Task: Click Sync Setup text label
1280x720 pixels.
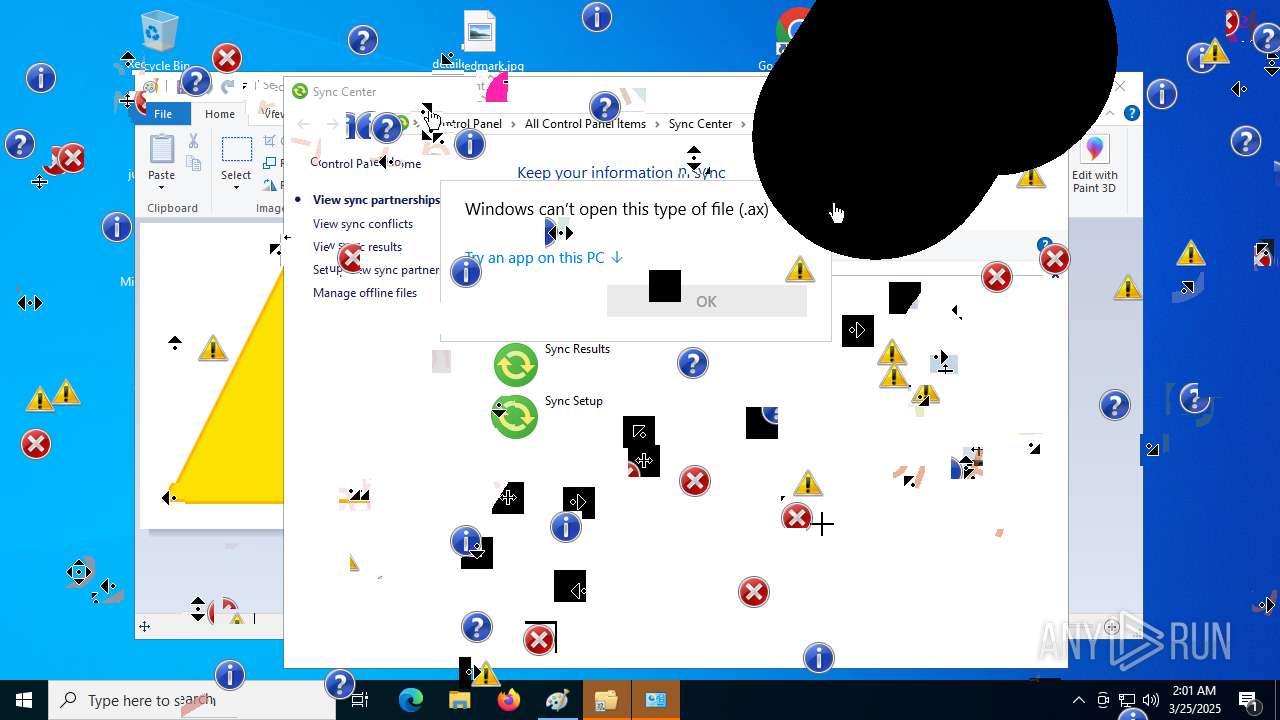Action: click(x=574, y=401)
